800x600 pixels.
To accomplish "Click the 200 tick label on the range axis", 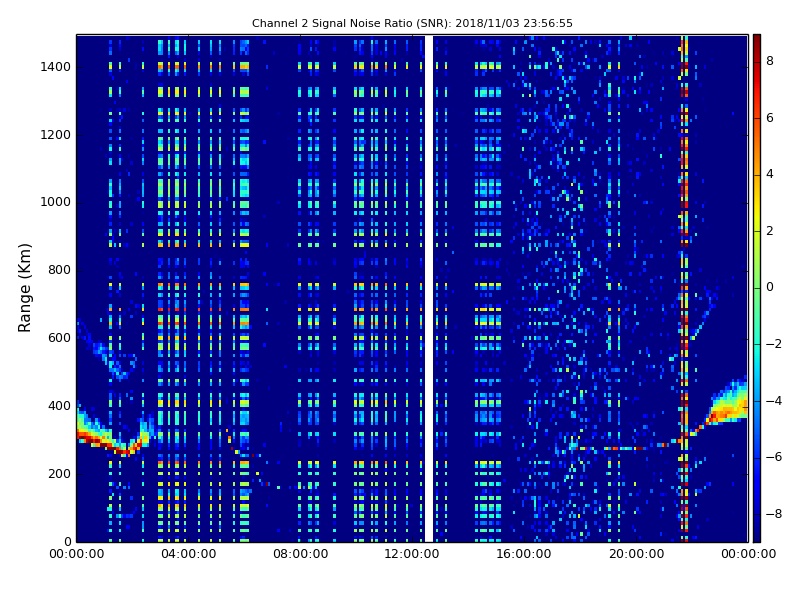I will [59, 473].
